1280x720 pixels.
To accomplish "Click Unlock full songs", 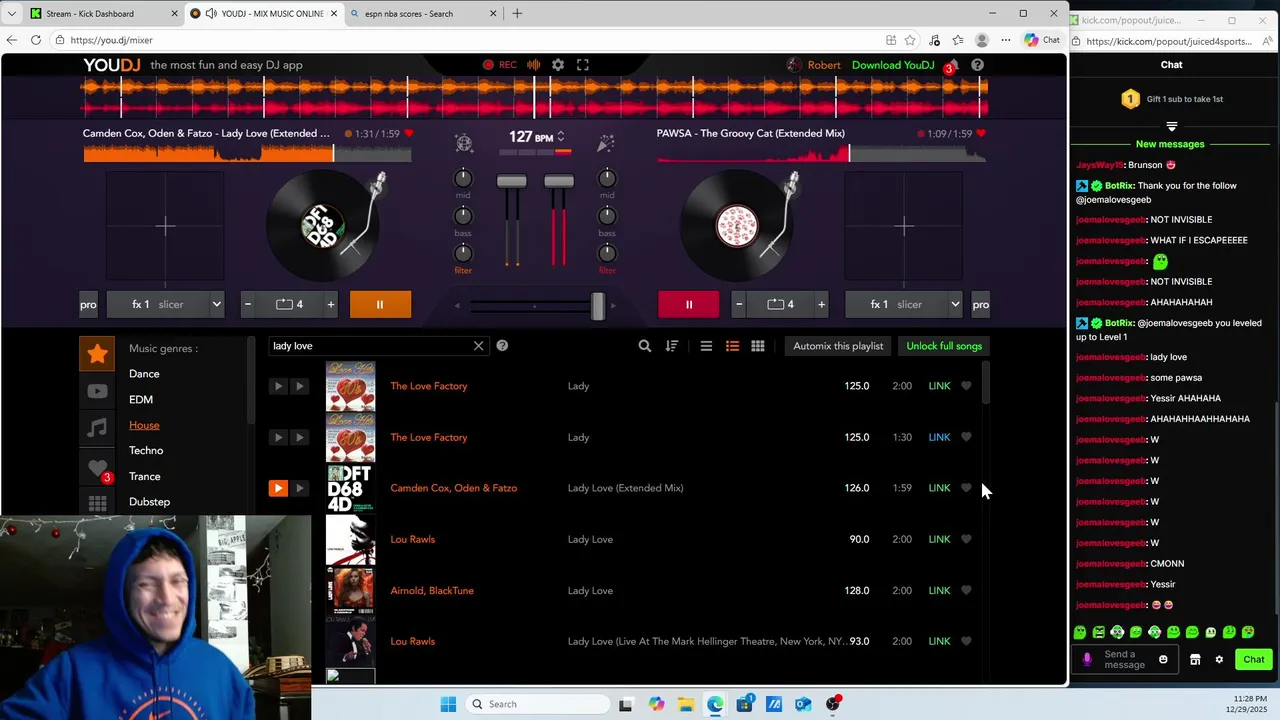I will click(944, 346).
